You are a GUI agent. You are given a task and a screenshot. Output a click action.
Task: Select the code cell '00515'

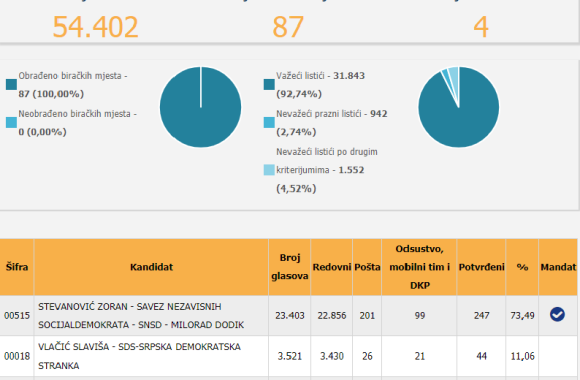tap(17, 316)
